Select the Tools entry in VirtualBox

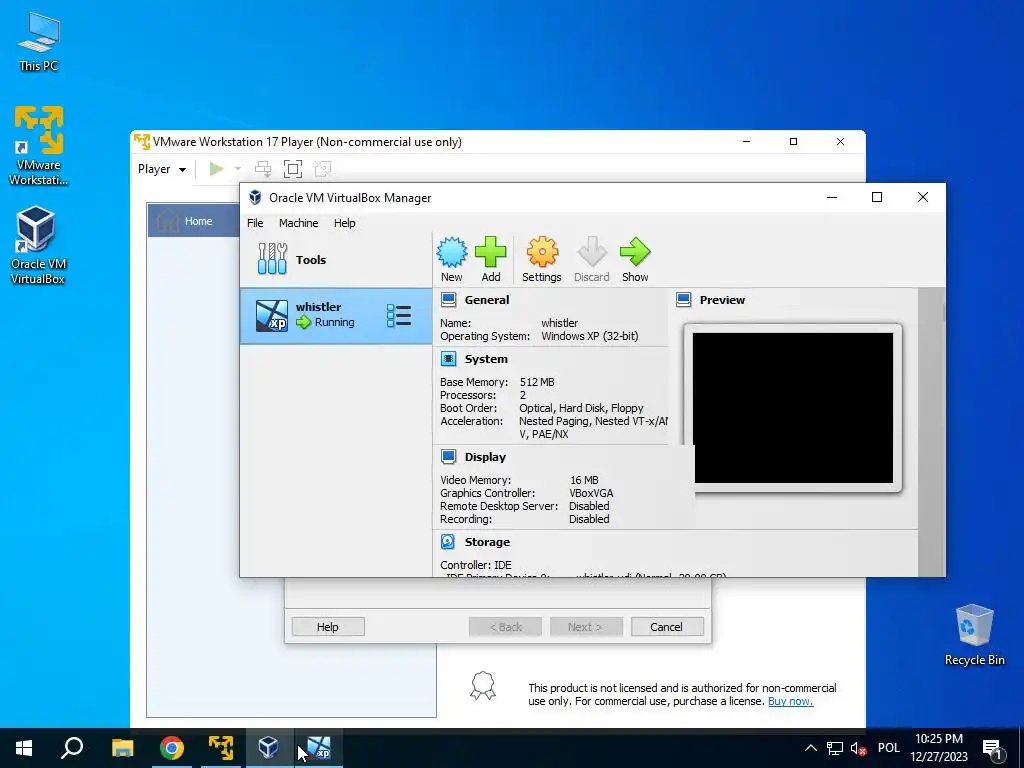(336, 259)
